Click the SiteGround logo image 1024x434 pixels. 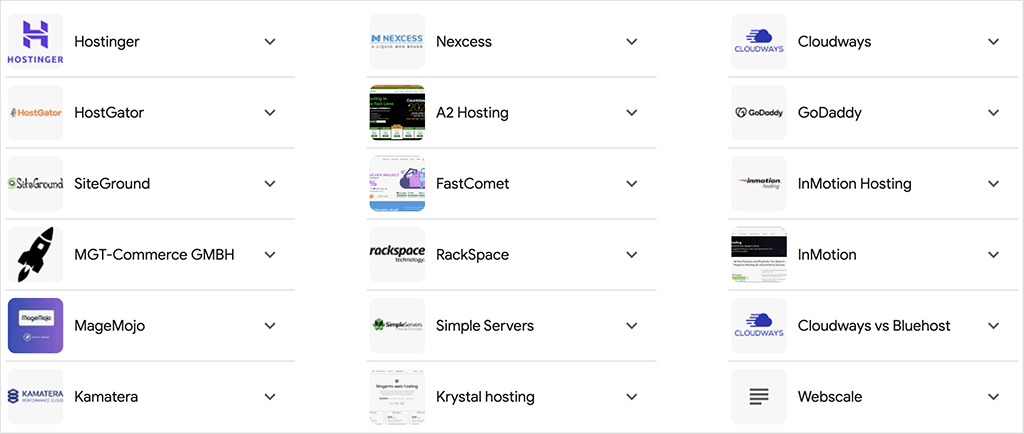35,183
